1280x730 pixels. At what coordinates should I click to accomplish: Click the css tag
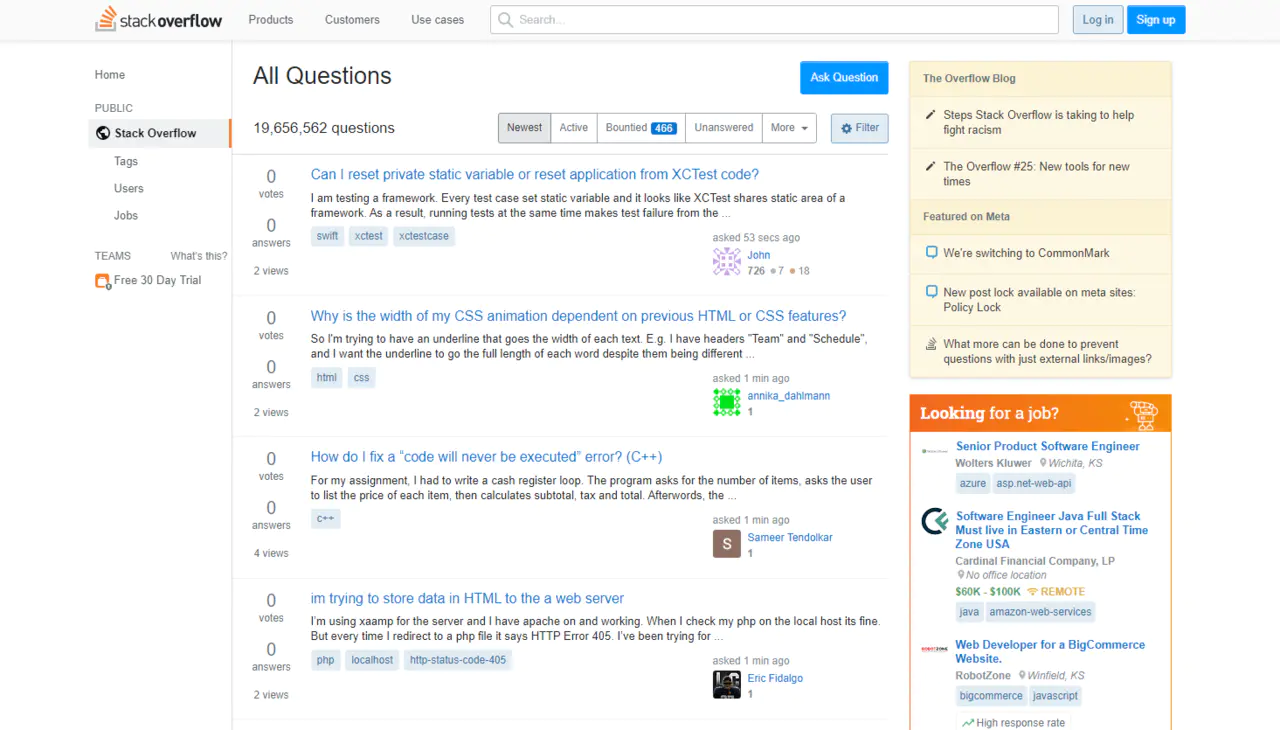click(362, 378)
